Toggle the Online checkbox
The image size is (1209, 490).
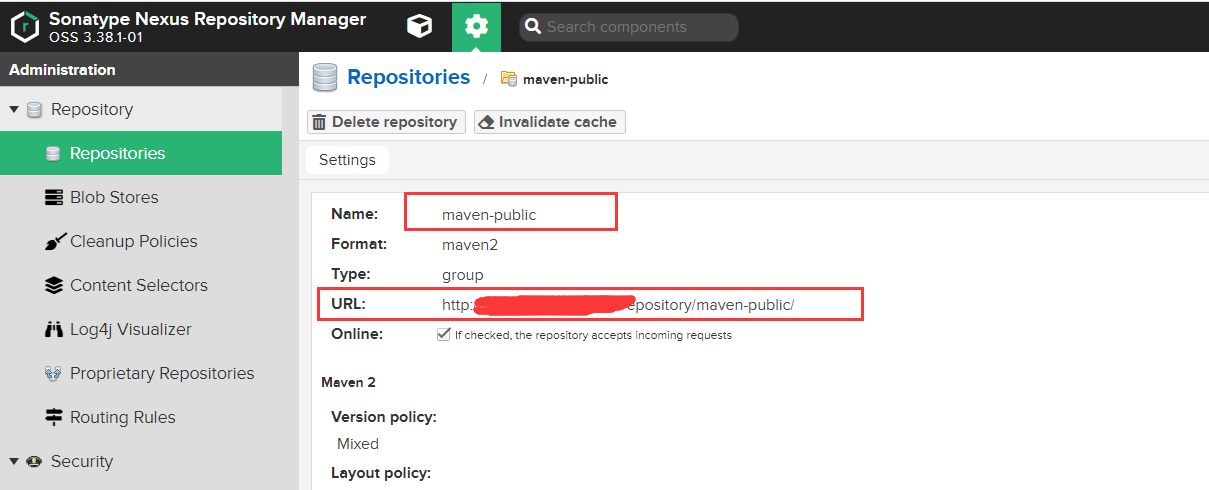(x=444, y=335)
